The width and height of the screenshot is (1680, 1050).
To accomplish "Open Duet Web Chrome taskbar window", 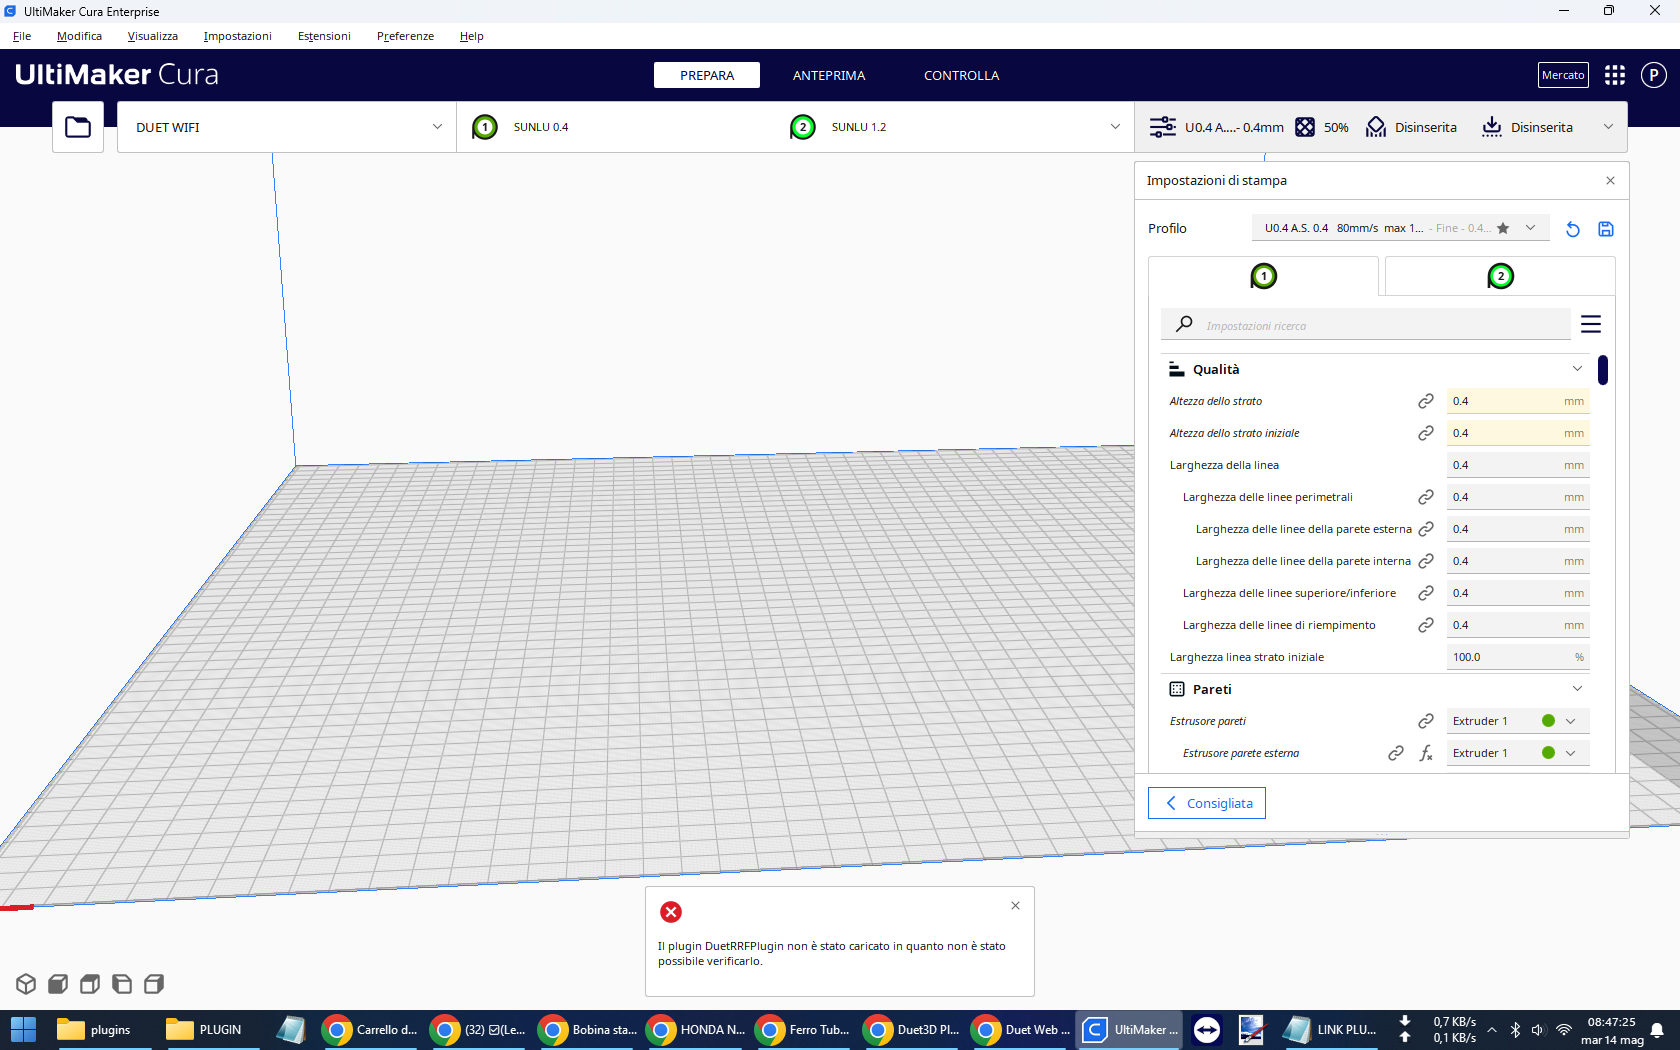I will click(x=1022, y=1029).
